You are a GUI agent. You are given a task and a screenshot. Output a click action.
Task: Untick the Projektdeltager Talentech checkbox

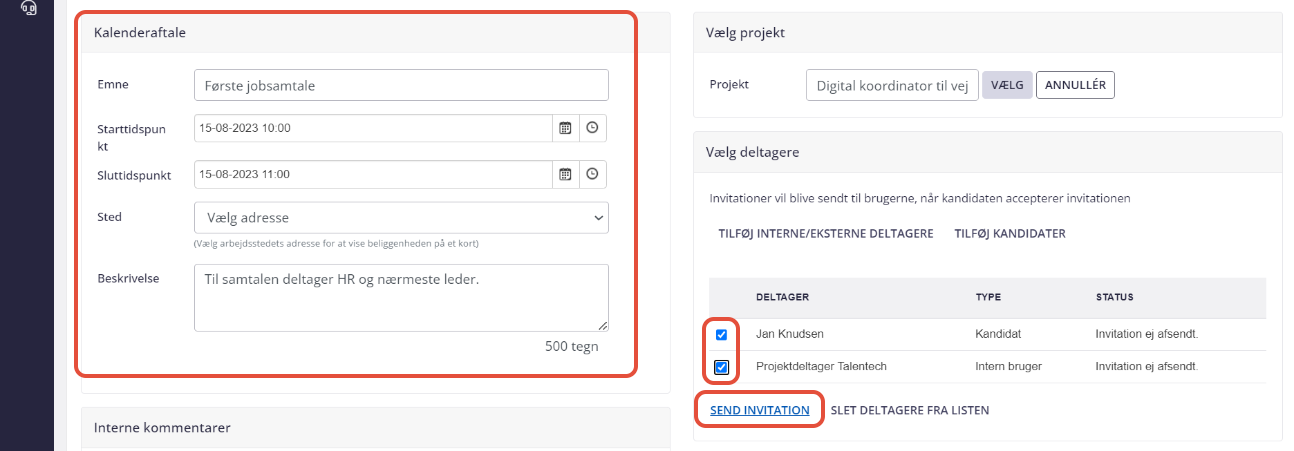(x=721, y=367)
